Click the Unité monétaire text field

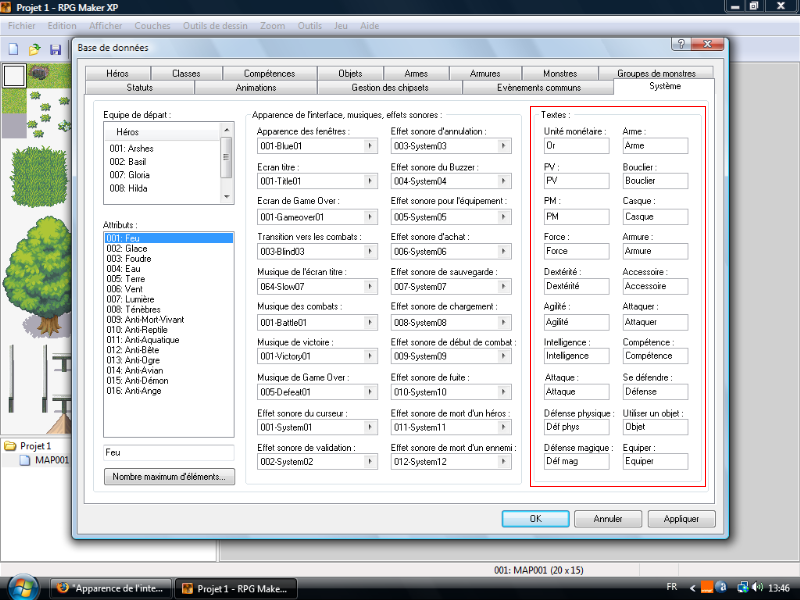pyautogui.click(x=576, y=146)
